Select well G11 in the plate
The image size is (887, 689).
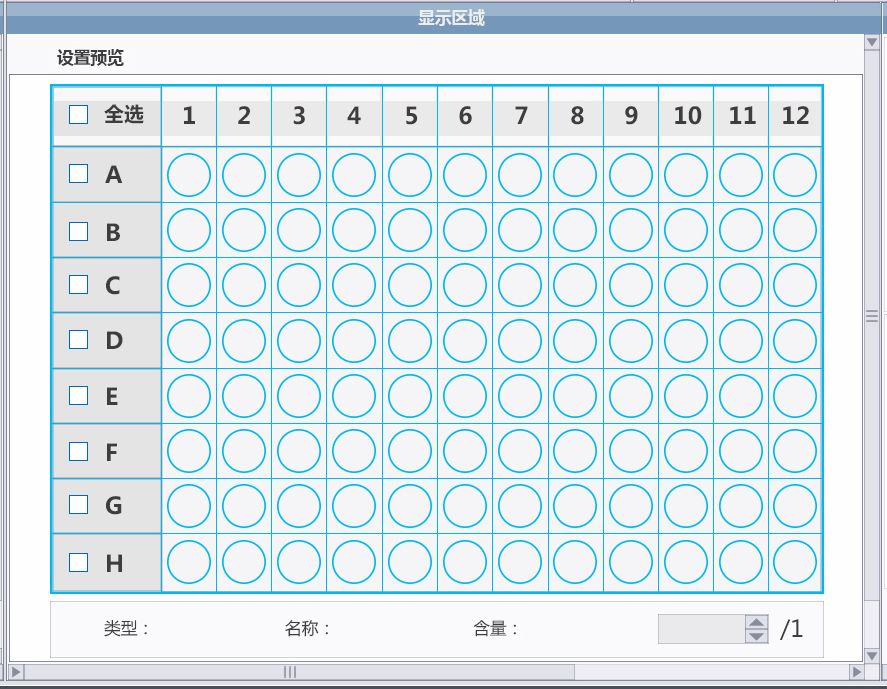(x=741, y=506)
